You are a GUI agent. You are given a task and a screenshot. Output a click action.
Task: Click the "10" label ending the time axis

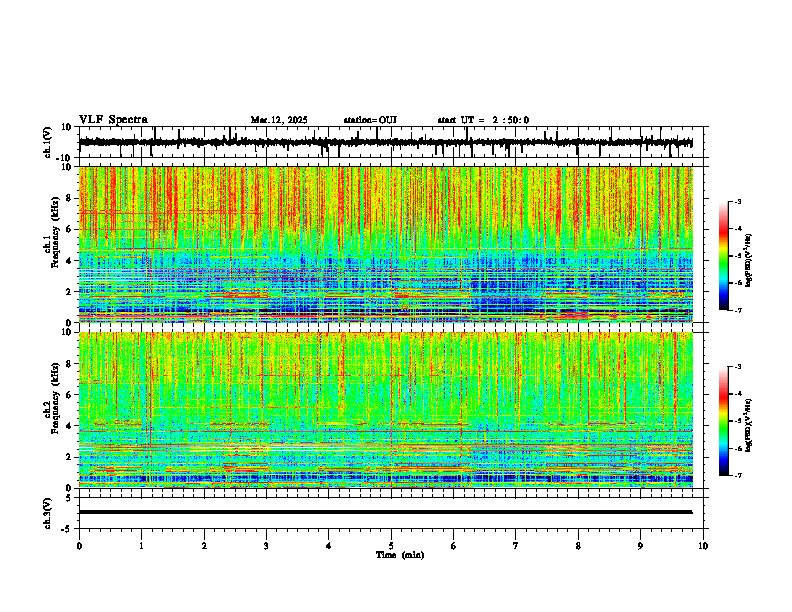pyautogui.click(x=703, y=546)
